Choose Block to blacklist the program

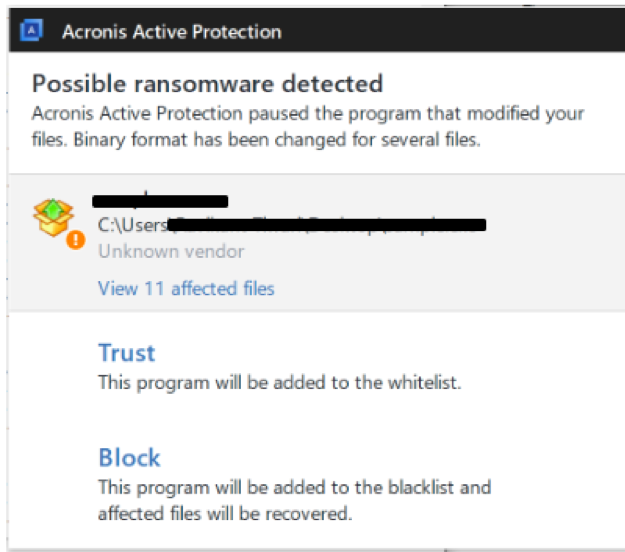point(129,458)
